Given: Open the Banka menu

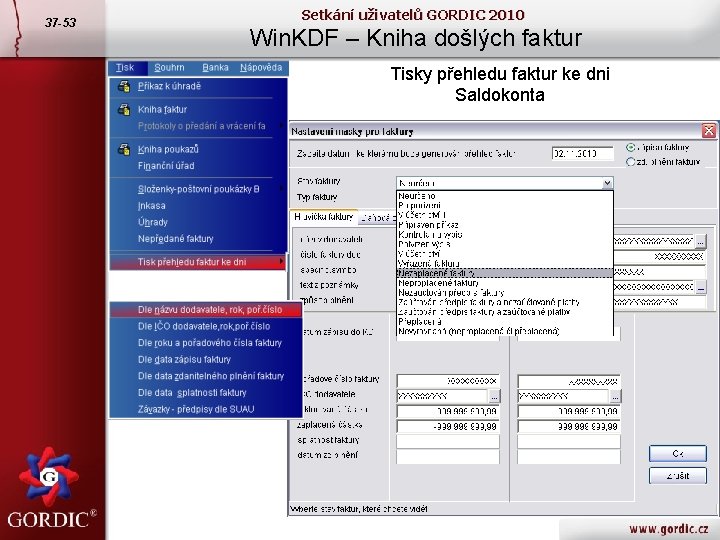Looking at the screenshot, I should click(215, 68).
